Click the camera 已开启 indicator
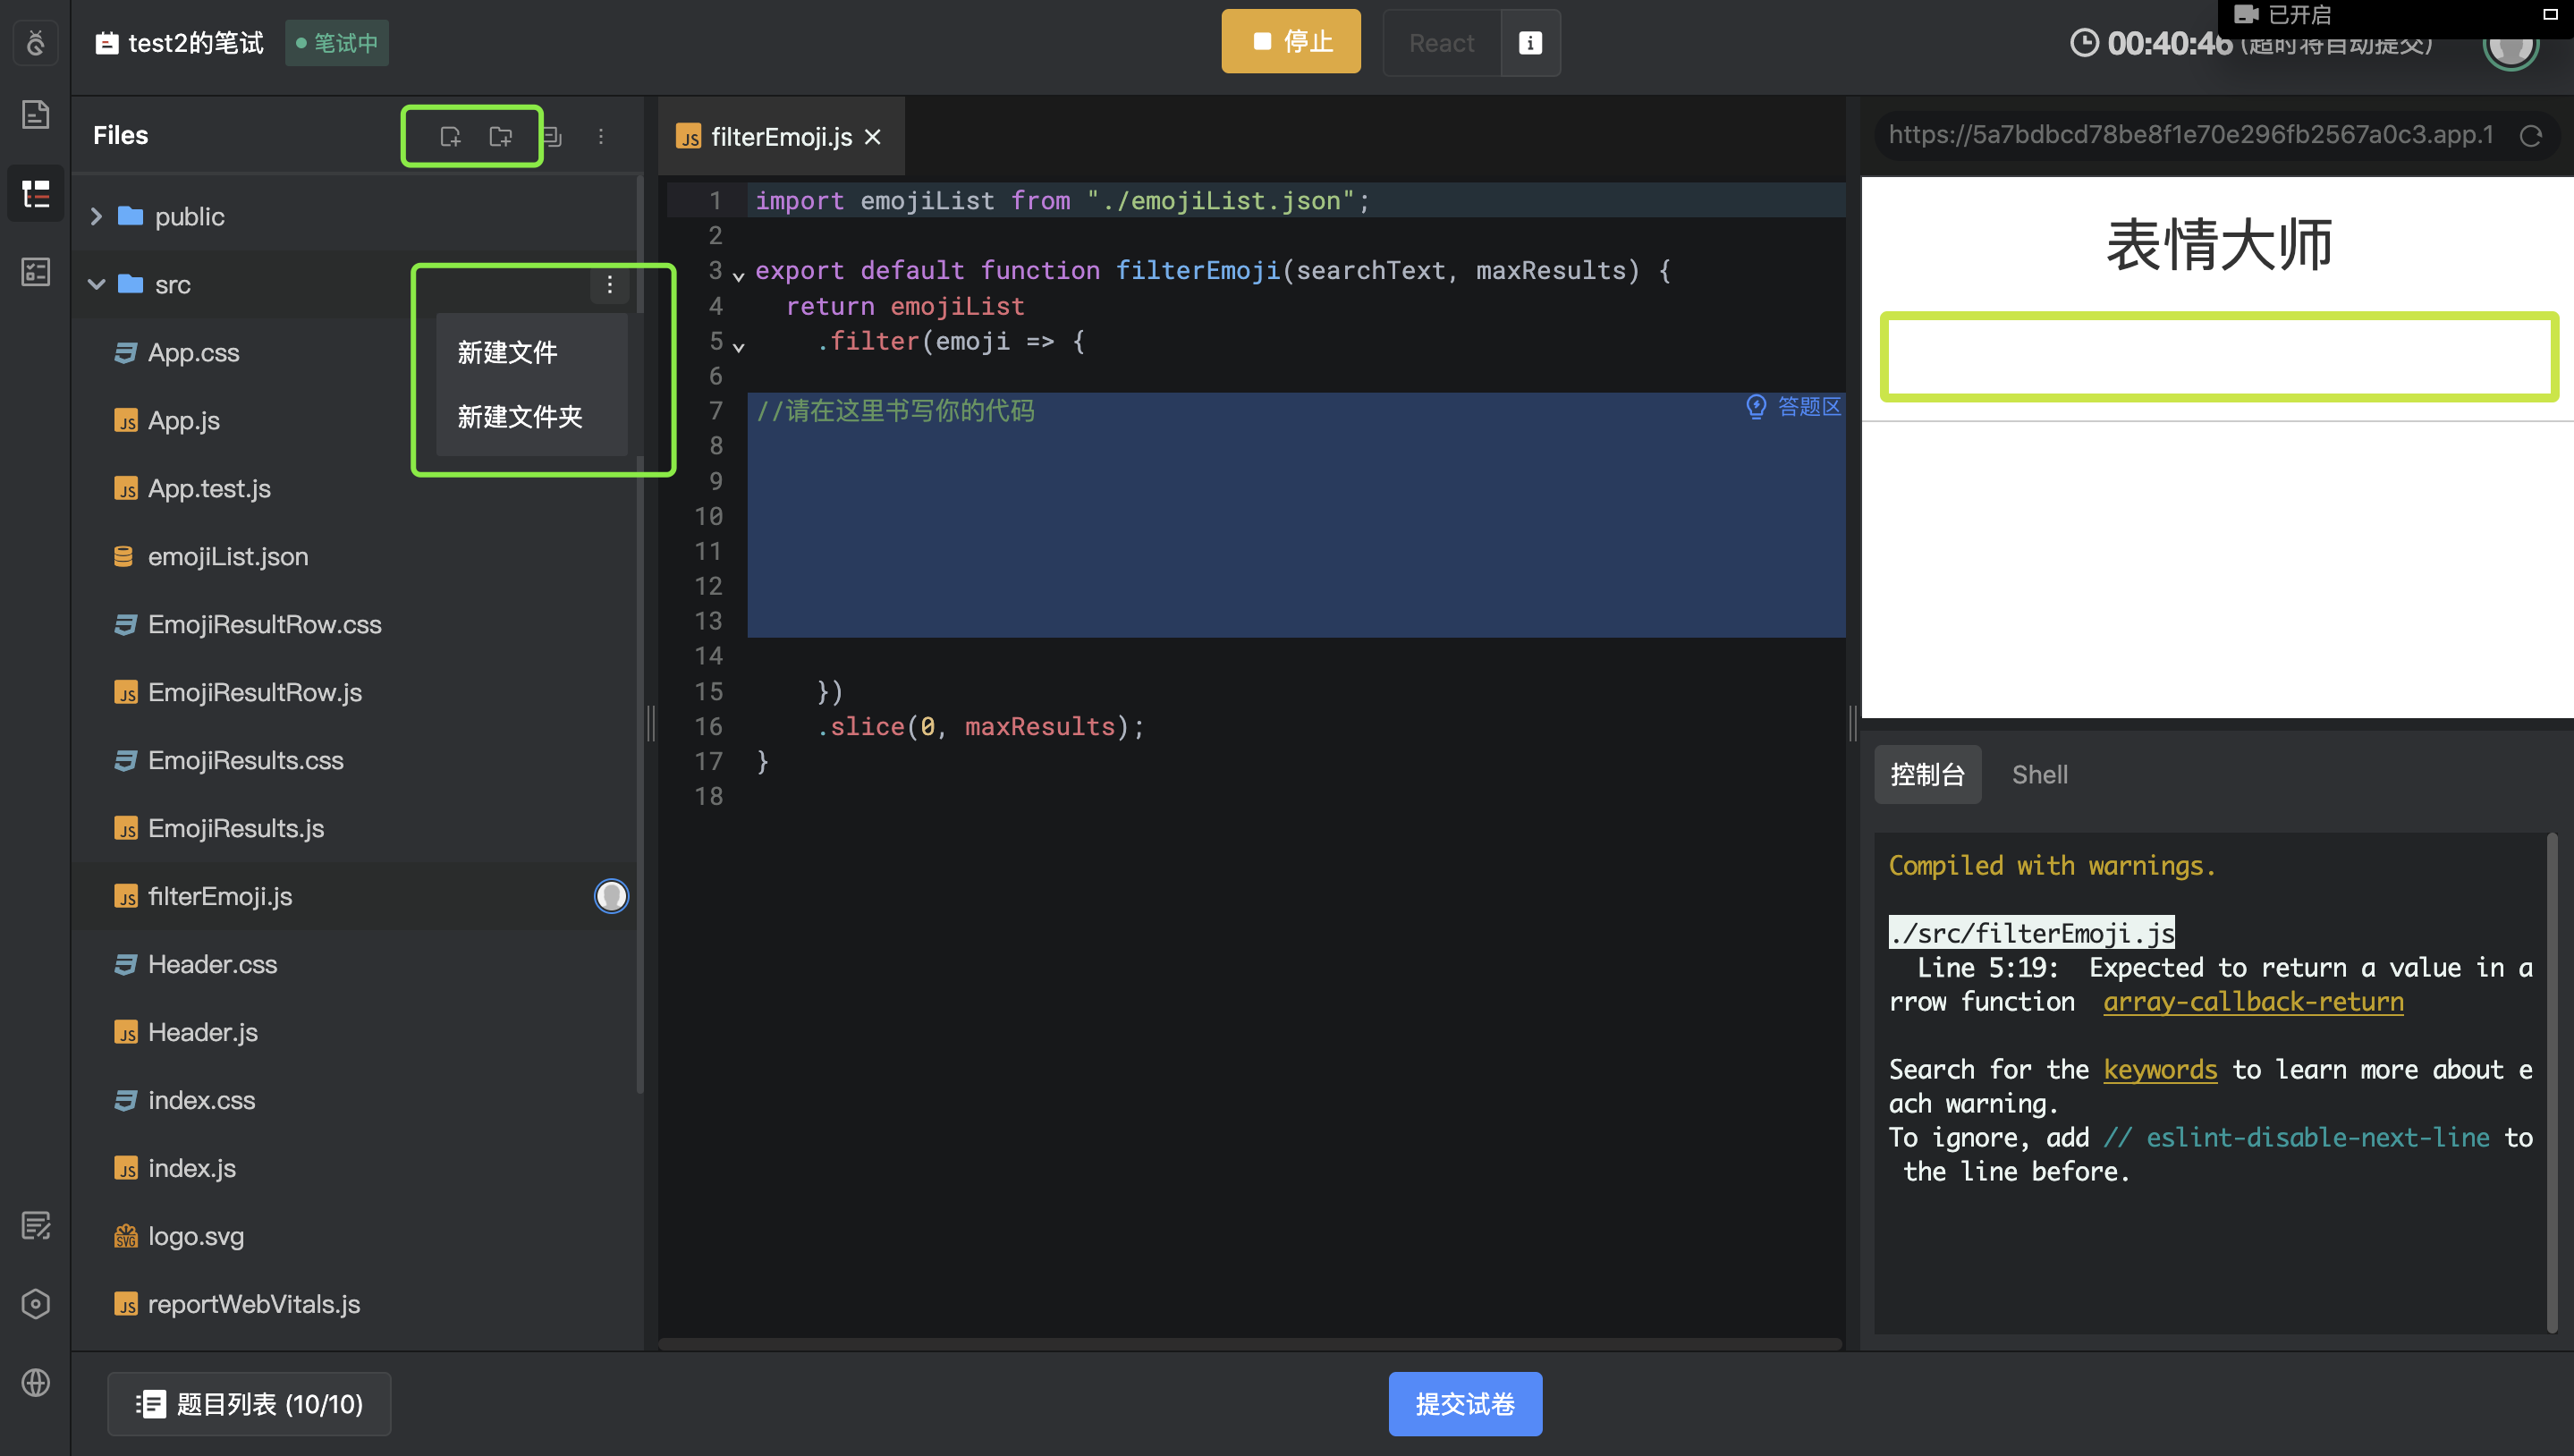Viewport: 2574px width, 1456px height. [x=2285, y=14]
